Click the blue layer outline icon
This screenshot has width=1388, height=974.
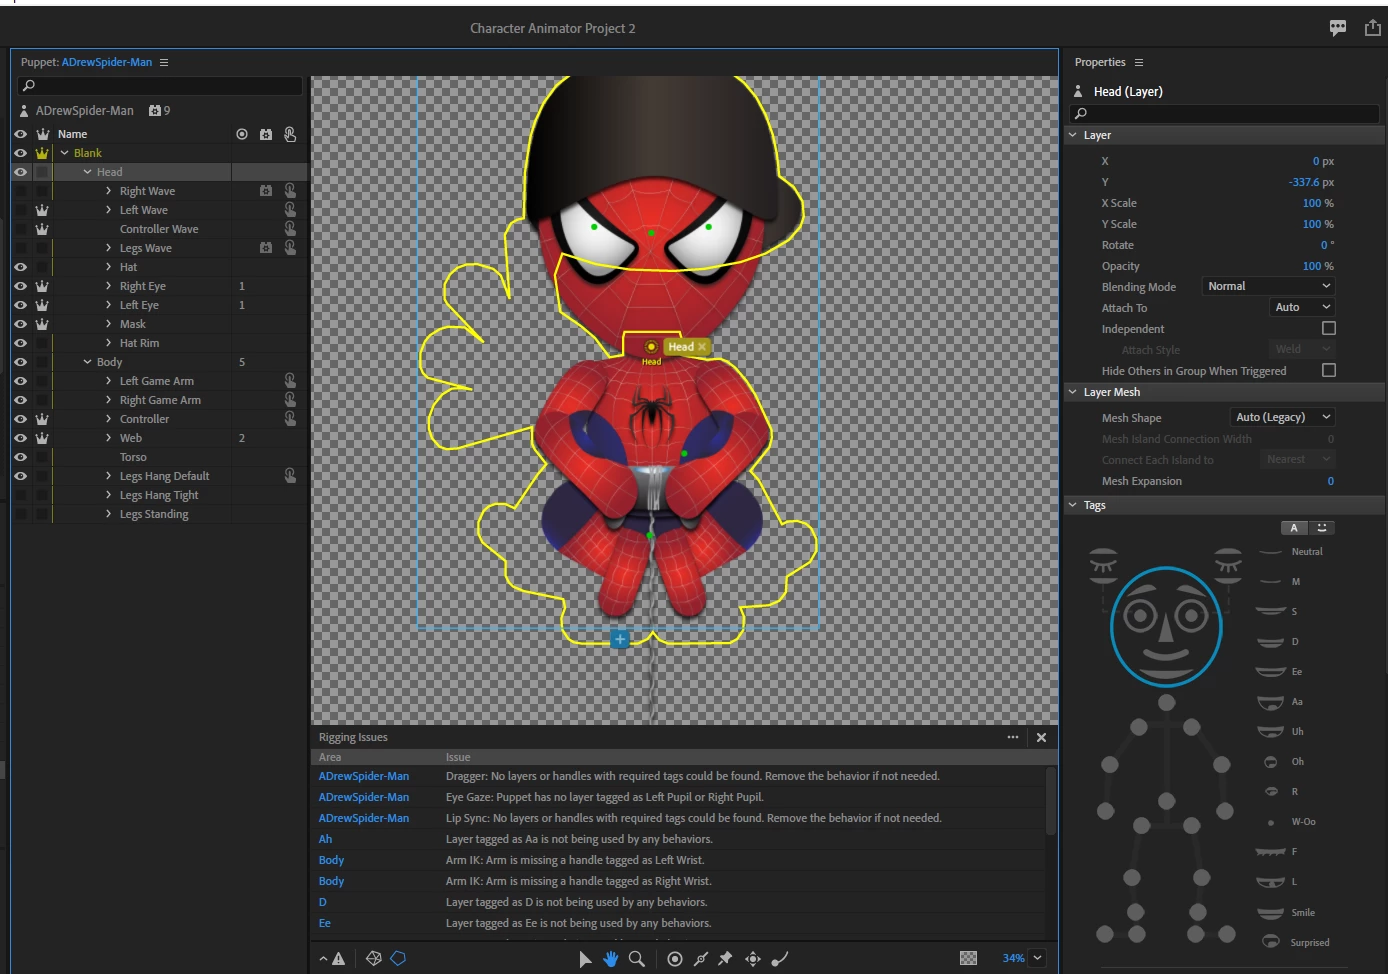tap(398, 958)
